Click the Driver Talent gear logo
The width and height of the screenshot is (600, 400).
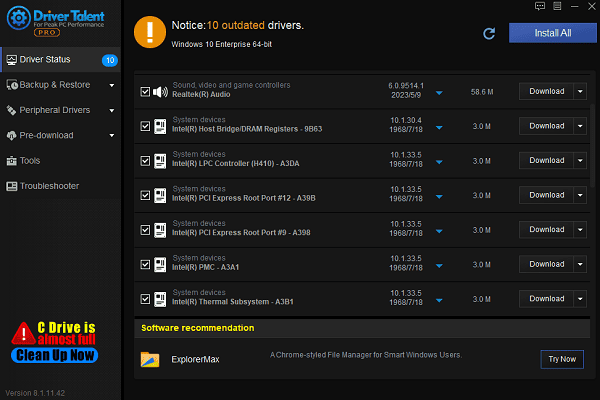(18, 18)
